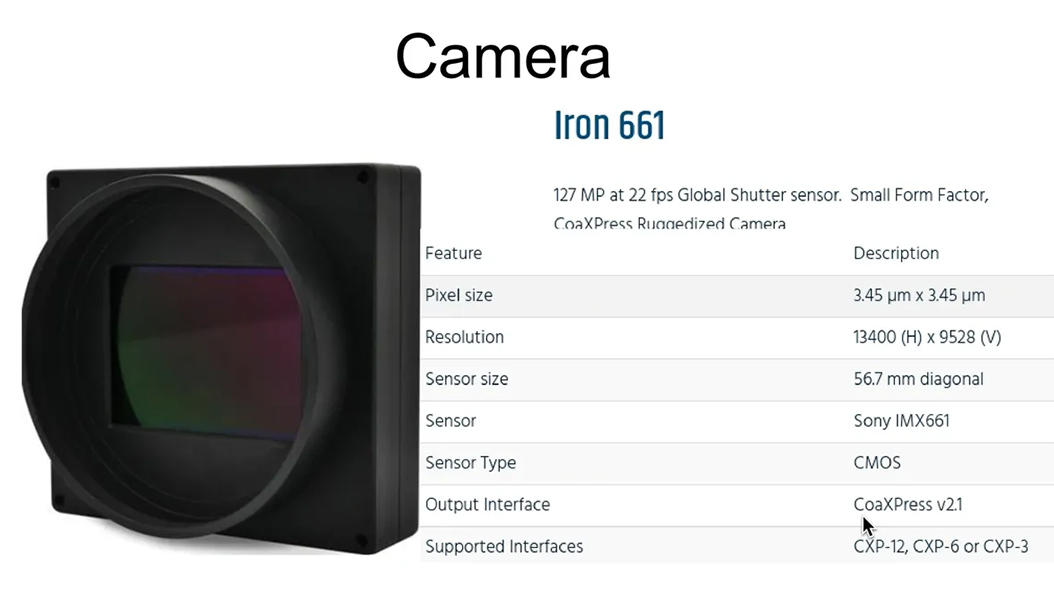Click the CXP-12, CXP-6 or CXP-3 value
This screenshot has width=1054, height=592.
click(940, 547)
